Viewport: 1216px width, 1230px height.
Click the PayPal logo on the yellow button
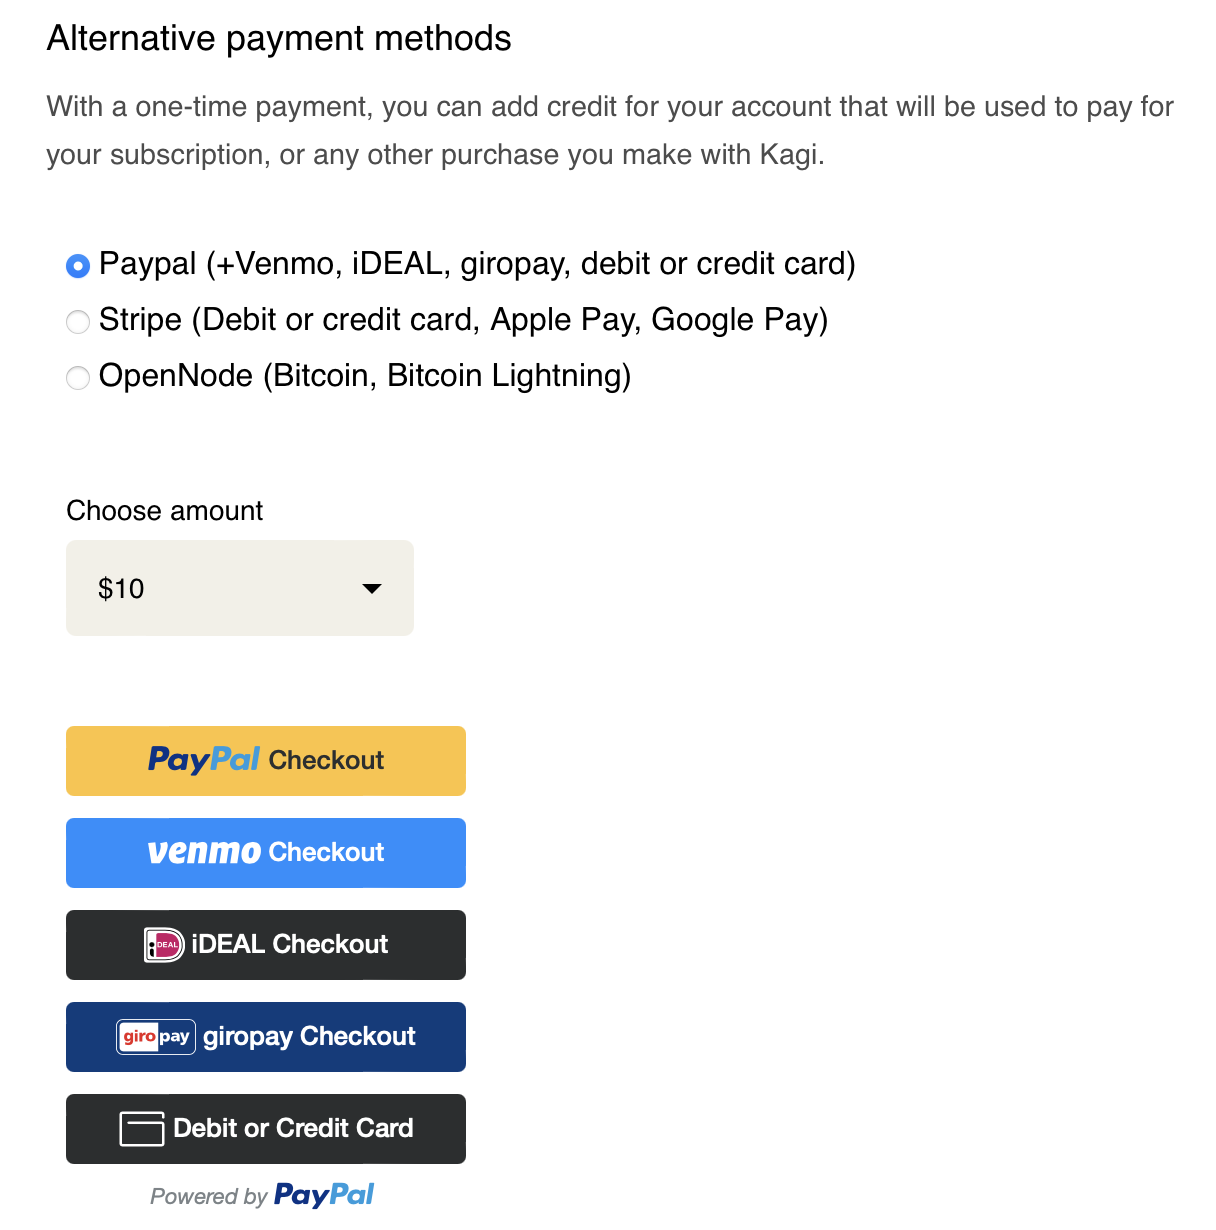(x=204, y=760)
